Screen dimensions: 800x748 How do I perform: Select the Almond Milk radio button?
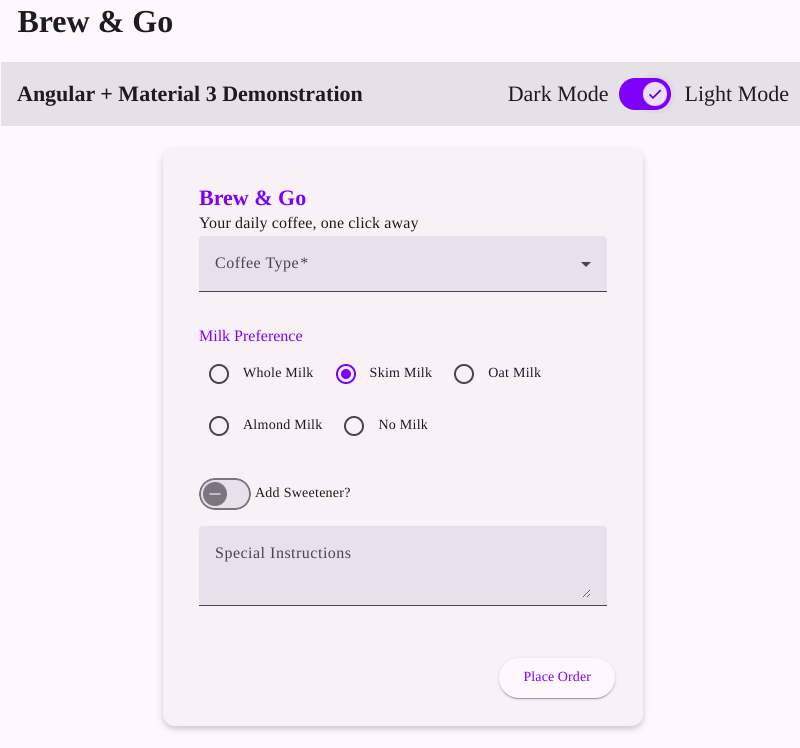click(219, 426)
